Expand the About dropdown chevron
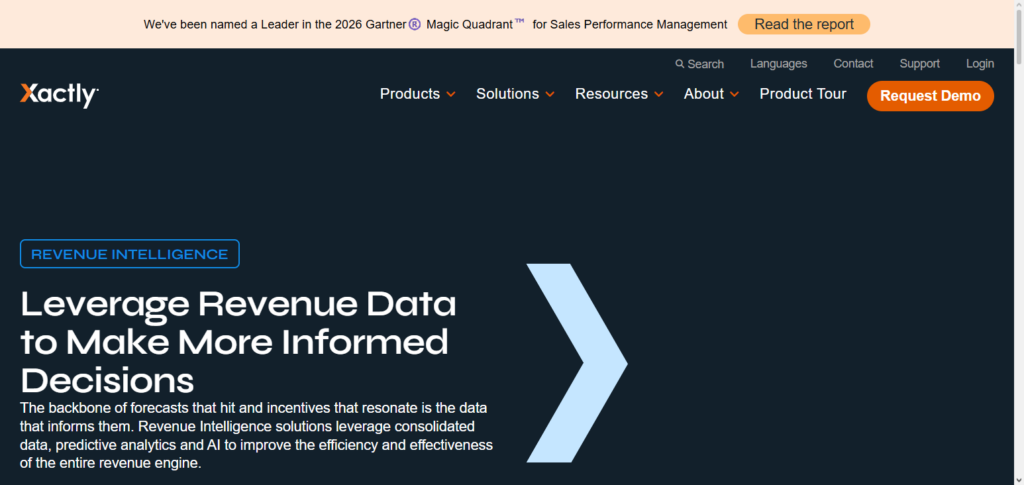This screenshot has width=1024, height=485. click(x=735, y=95)
